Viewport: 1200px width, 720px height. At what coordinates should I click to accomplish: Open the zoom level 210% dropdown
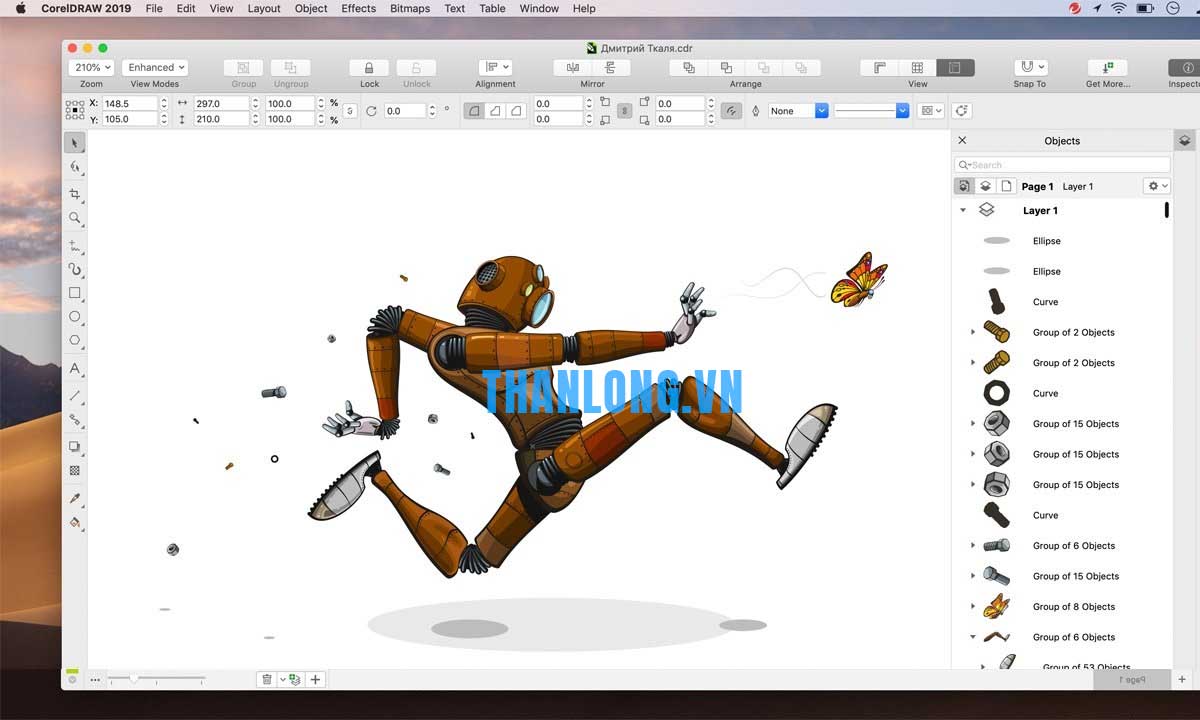[x=91, y=68]
